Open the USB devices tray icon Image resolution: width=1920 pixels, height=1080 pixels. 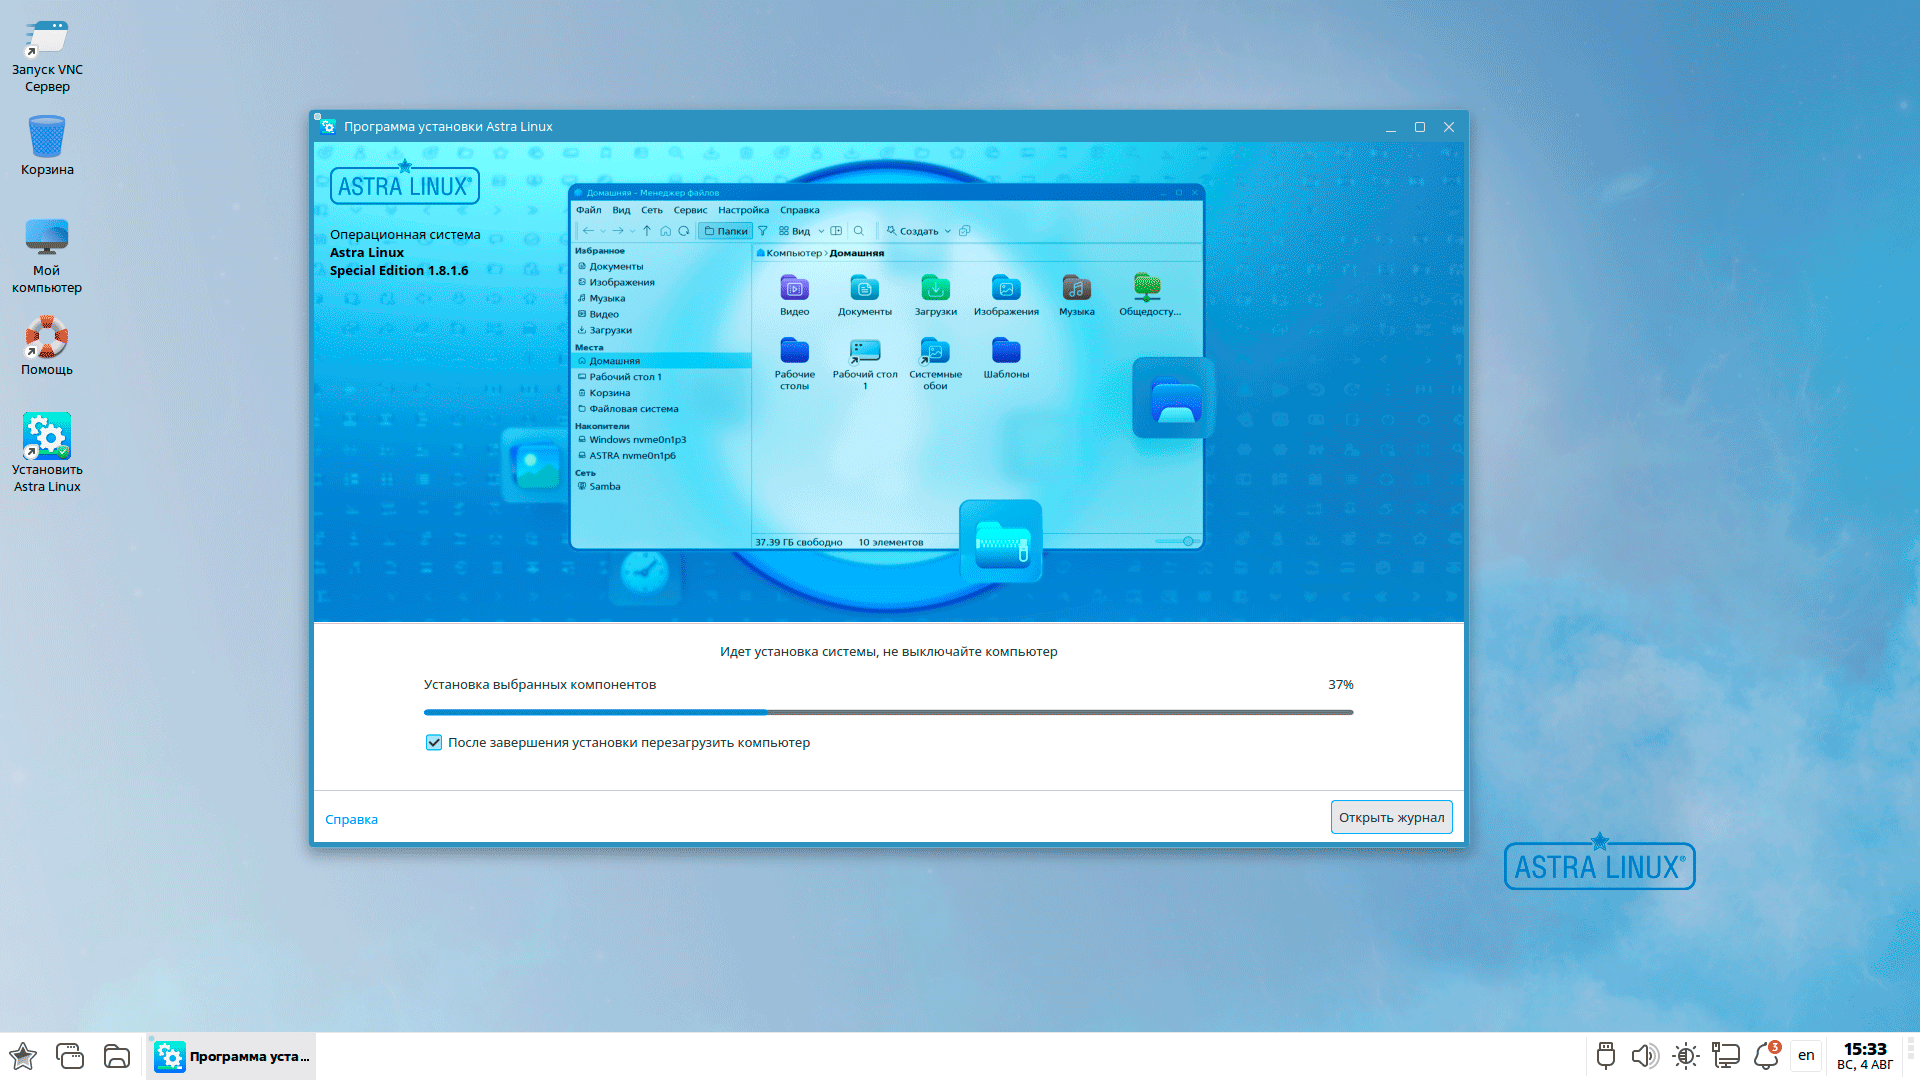(x=1606, y=1056)
